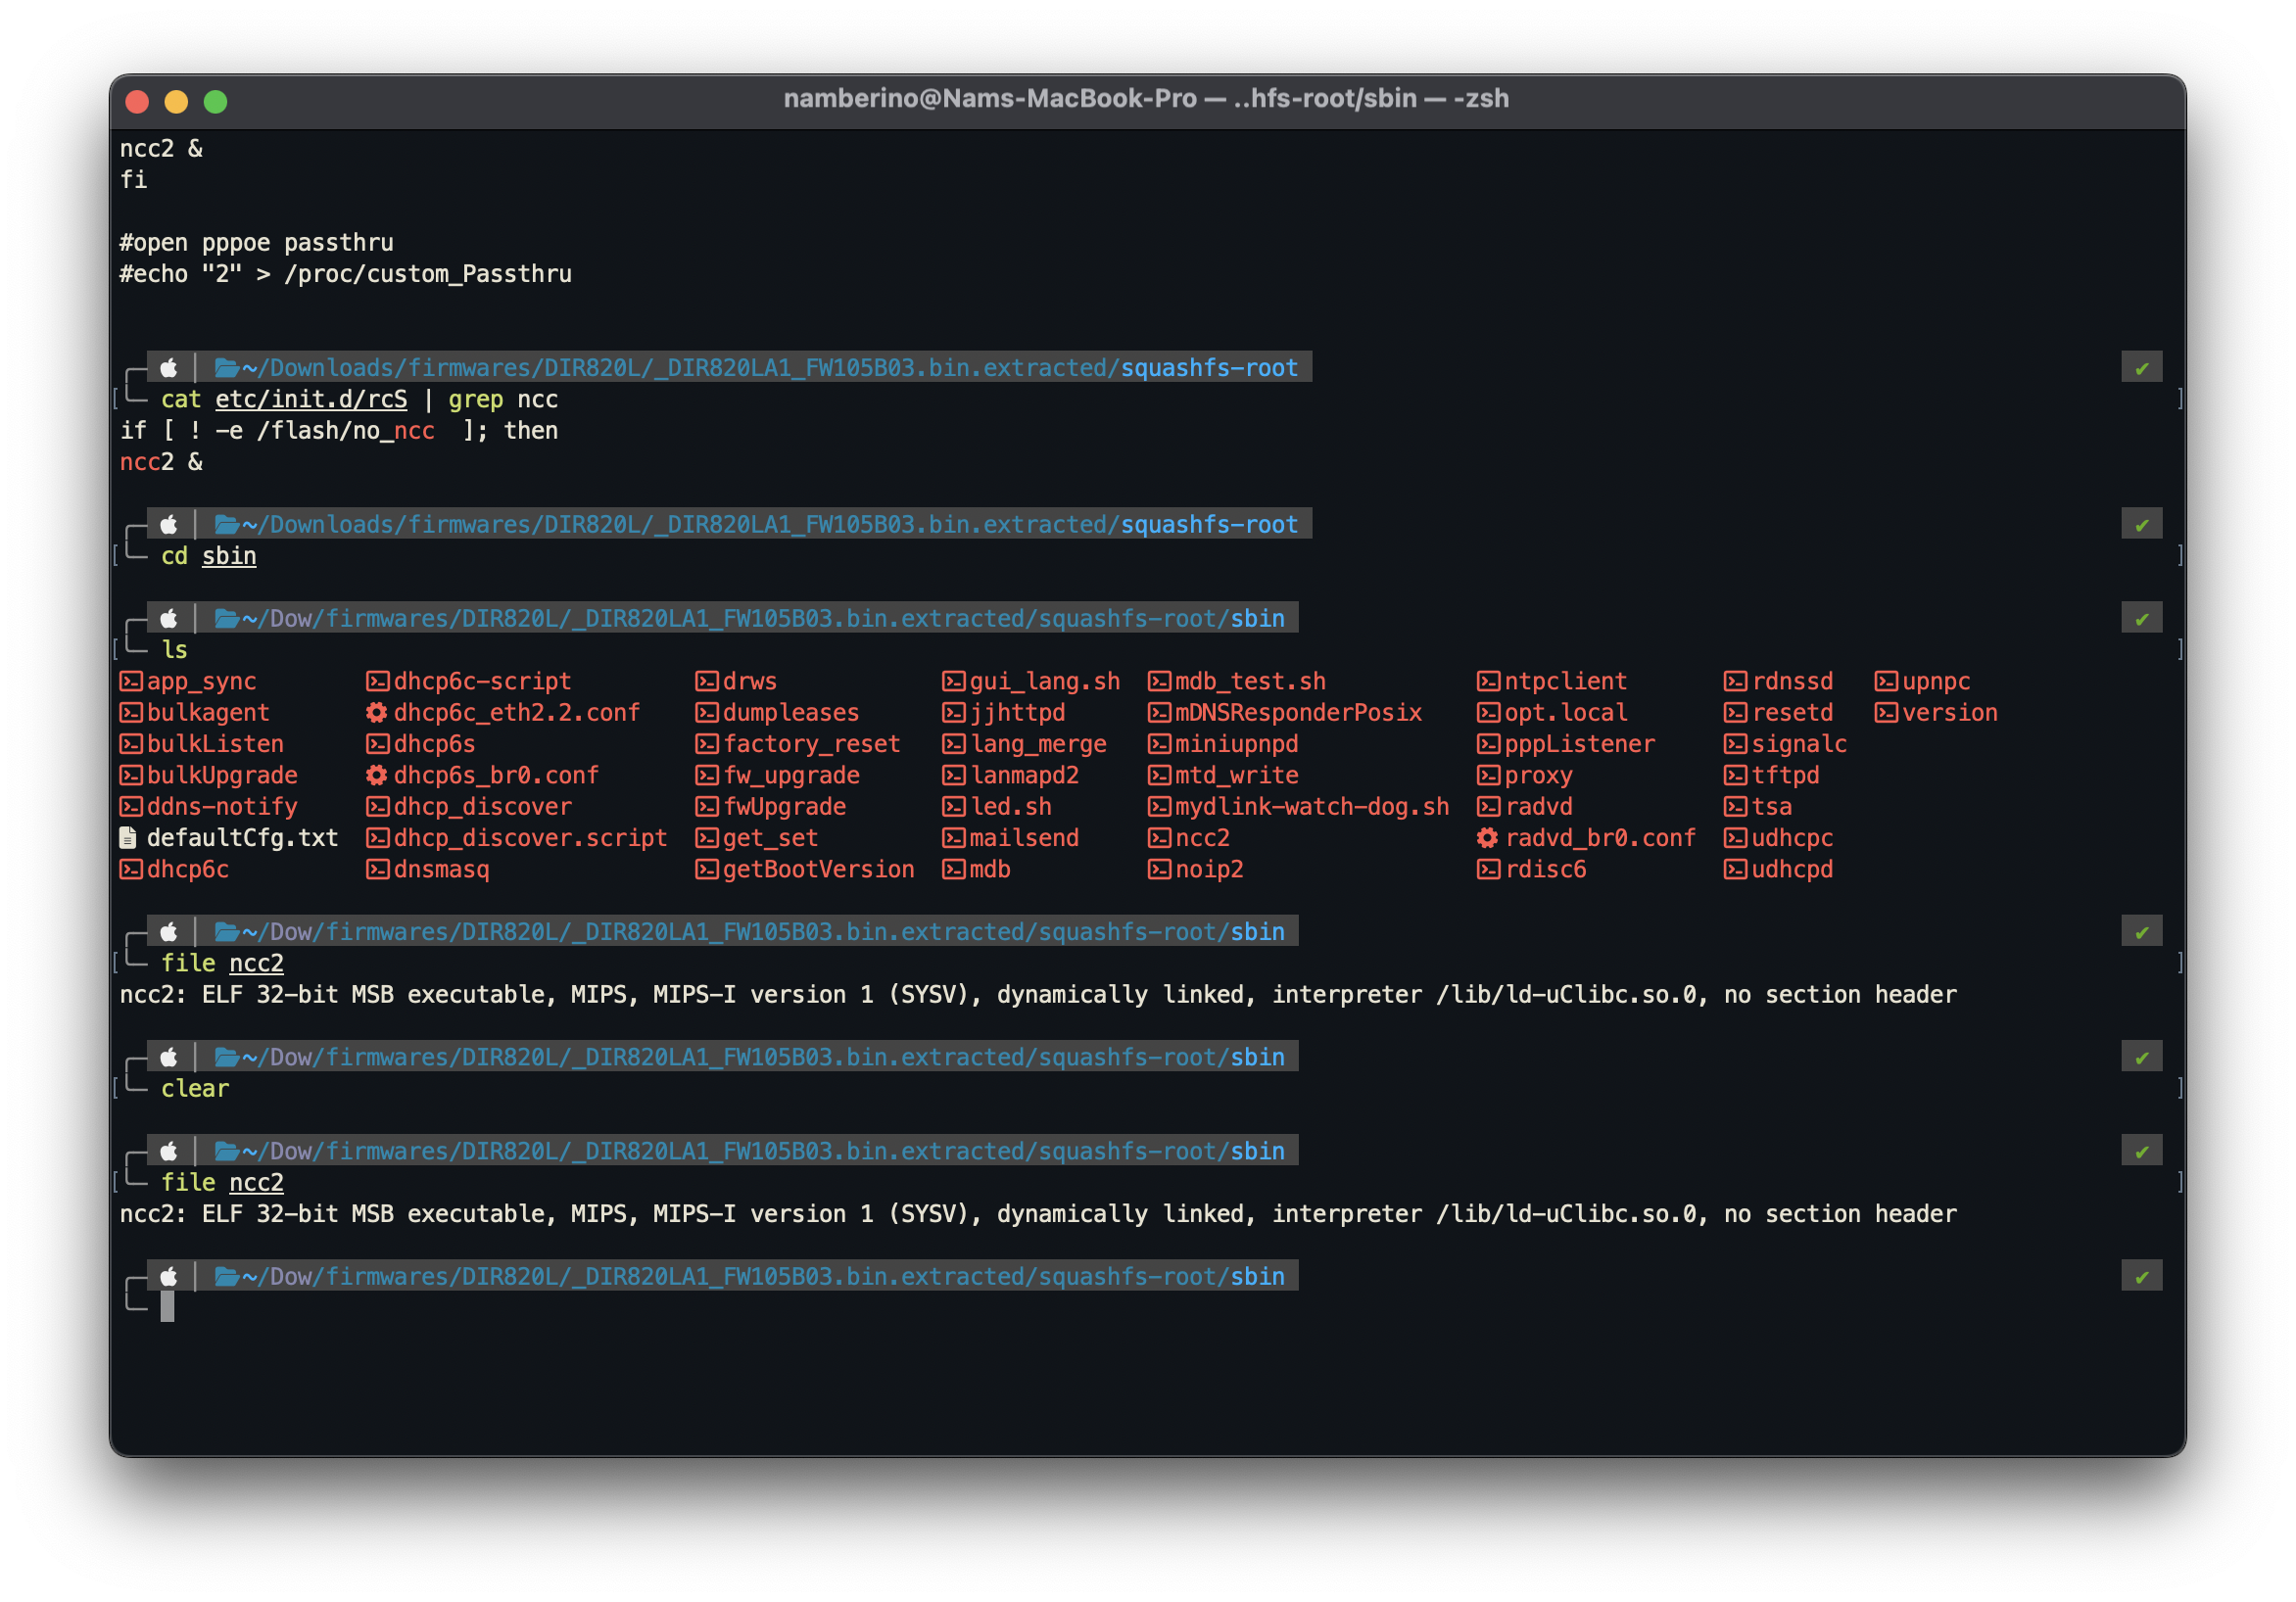The width and height of the screenshot is (2296, 1602).
Task: Click the #open pppoe passthru comment line
Action: click(x=257, y=242)
